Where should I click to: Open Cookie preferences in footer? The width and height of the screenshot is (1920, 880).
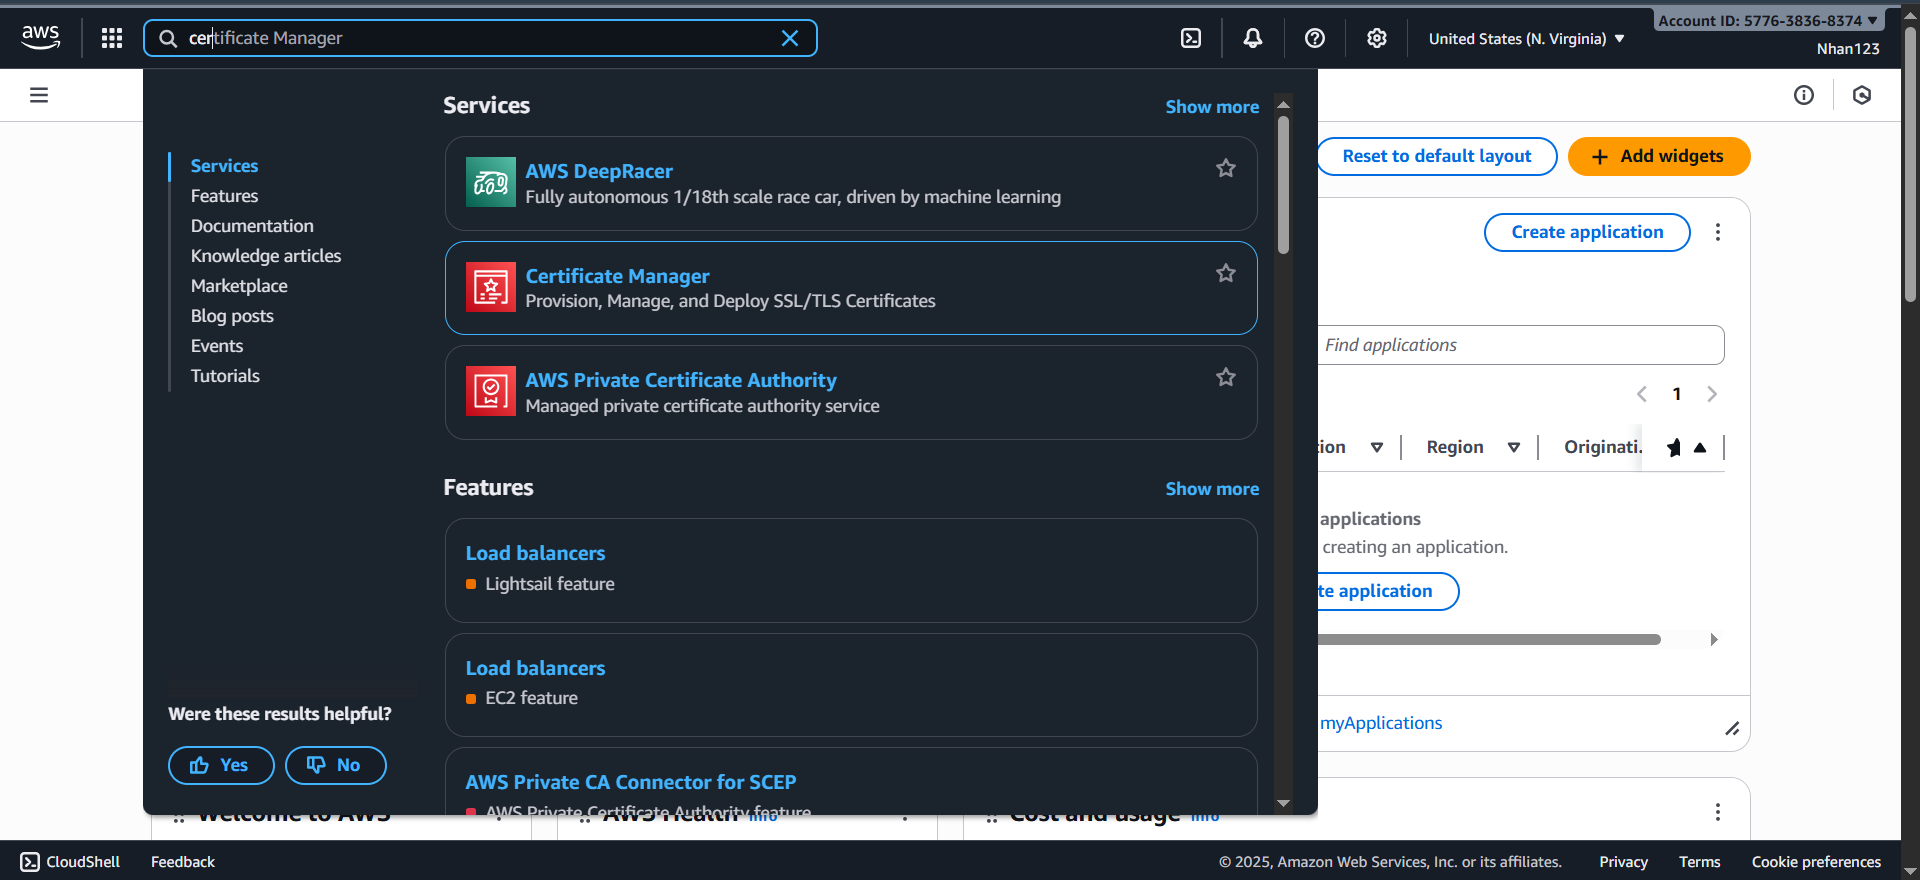(1816, 862)
